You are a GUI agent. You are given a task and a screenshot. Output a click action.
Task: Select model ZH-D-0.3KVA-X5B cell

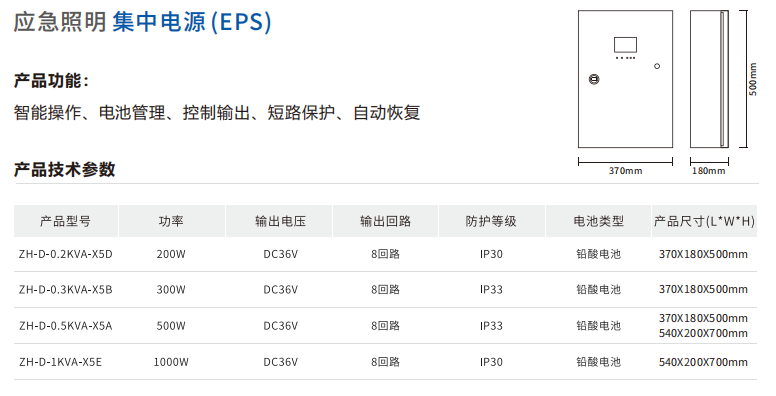coord(66,290)
